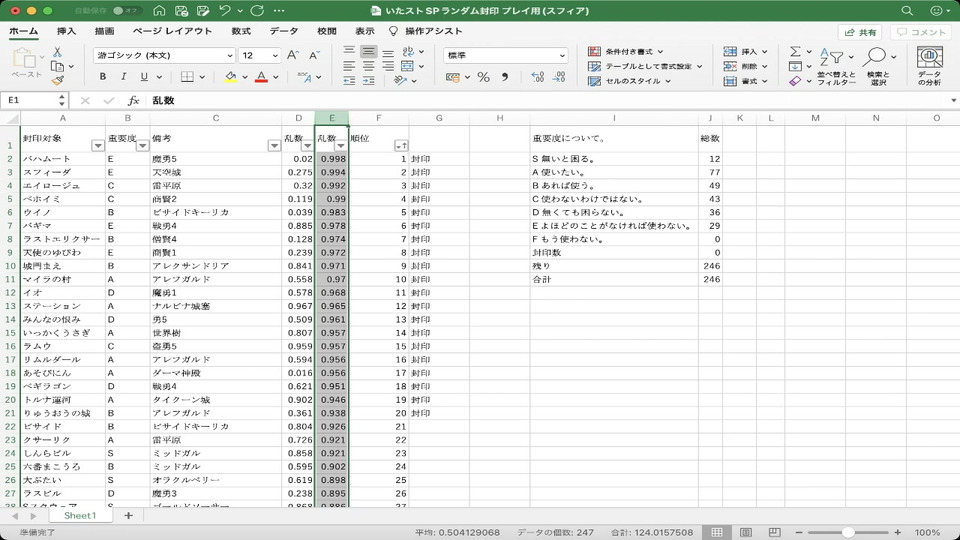This screenshot has width=960, height=540.
Task: Click the zoom in plus button
Action: 898,532
